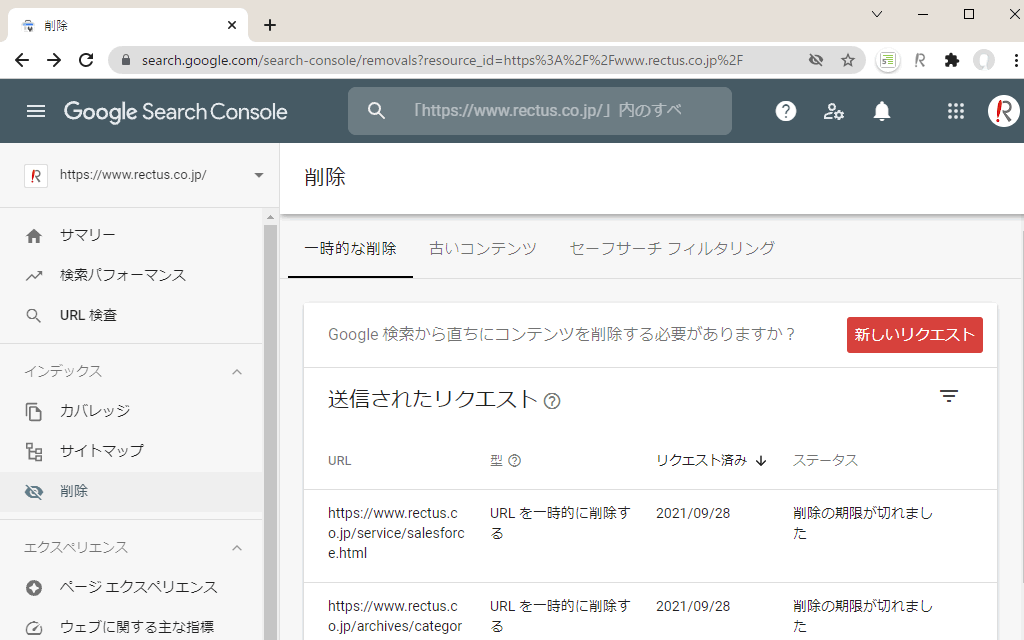Open users and settings management icon
The width and height of the screenshot is (1024, 640).
tap(833, 111)
